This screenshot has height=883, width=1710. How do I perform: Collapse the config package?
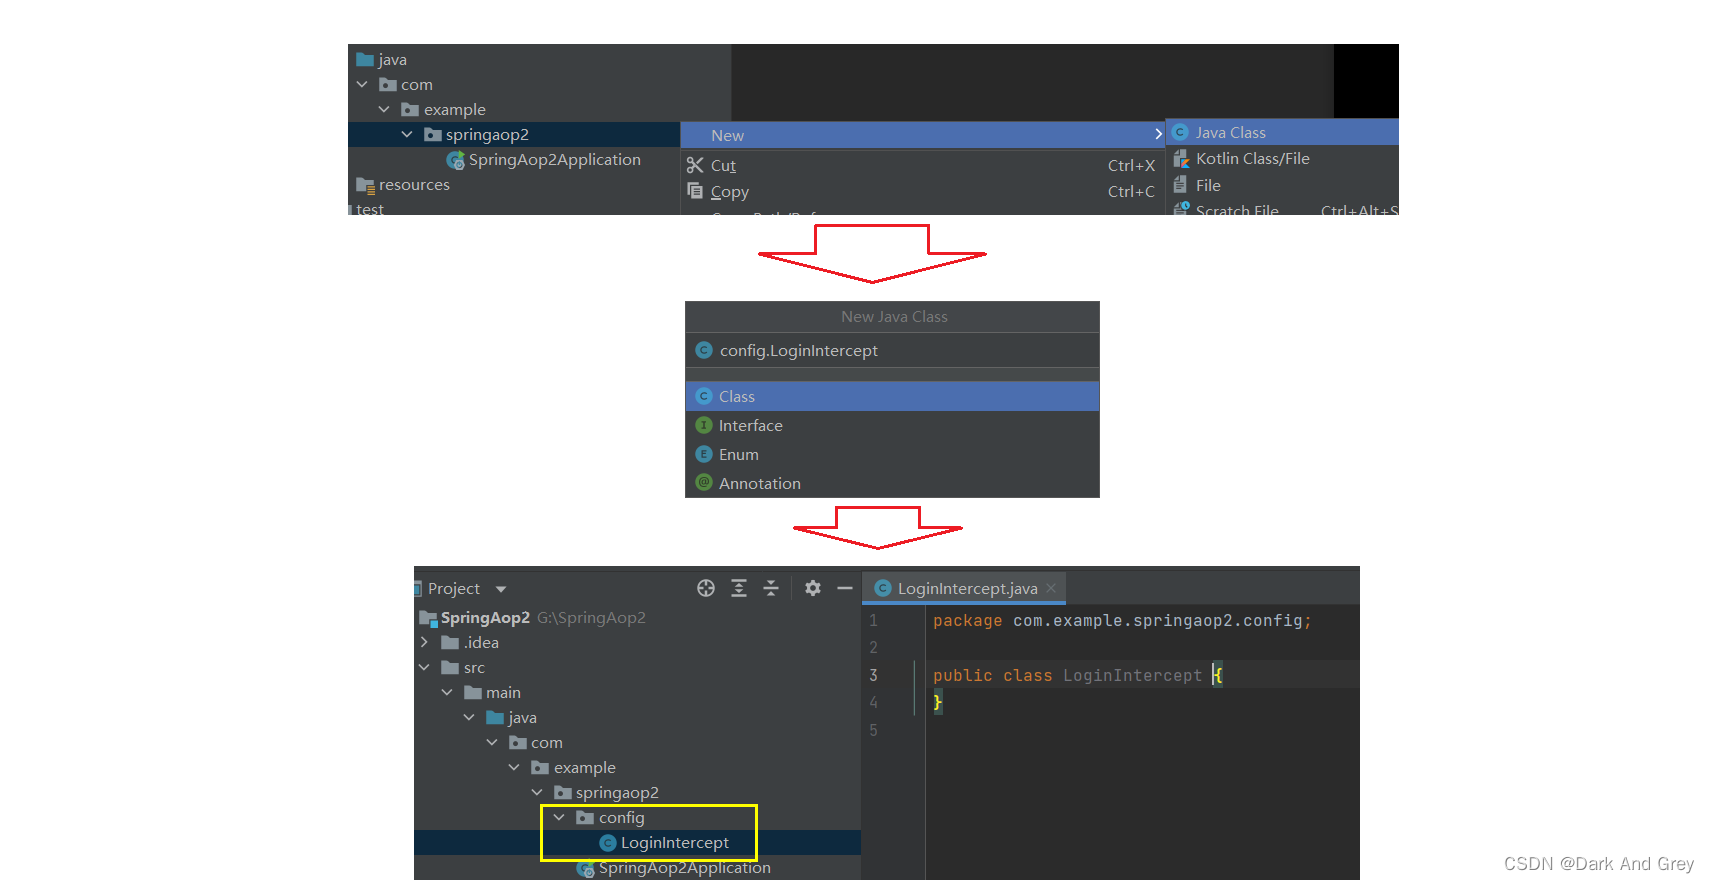560,817
